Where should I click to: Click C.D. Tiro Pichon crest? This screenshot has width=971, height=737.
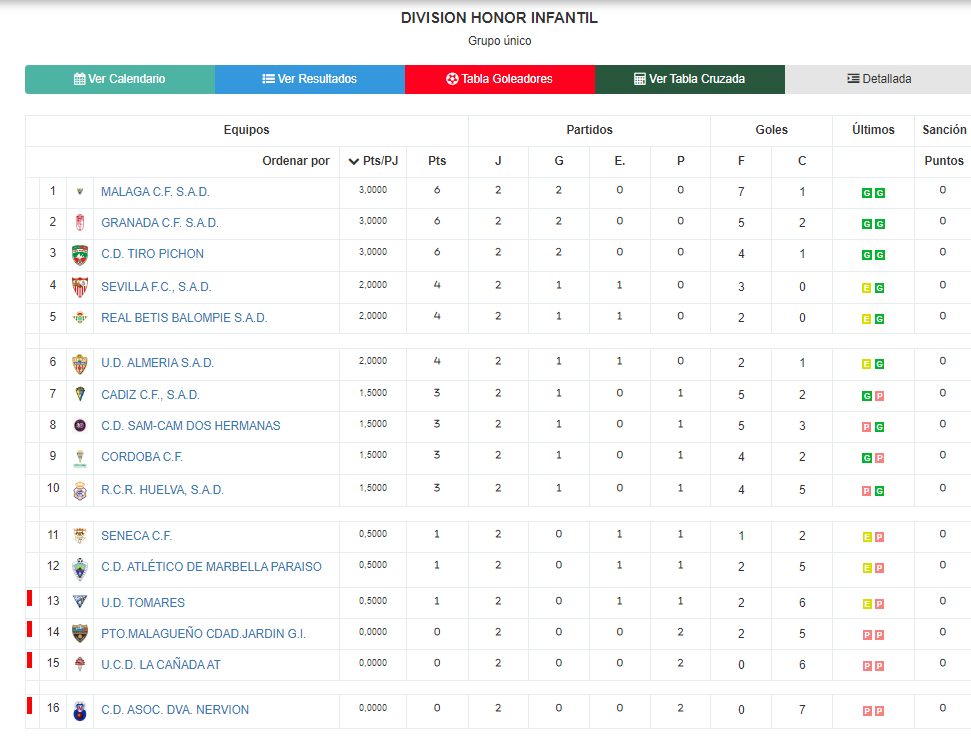[x=80, y=255]
